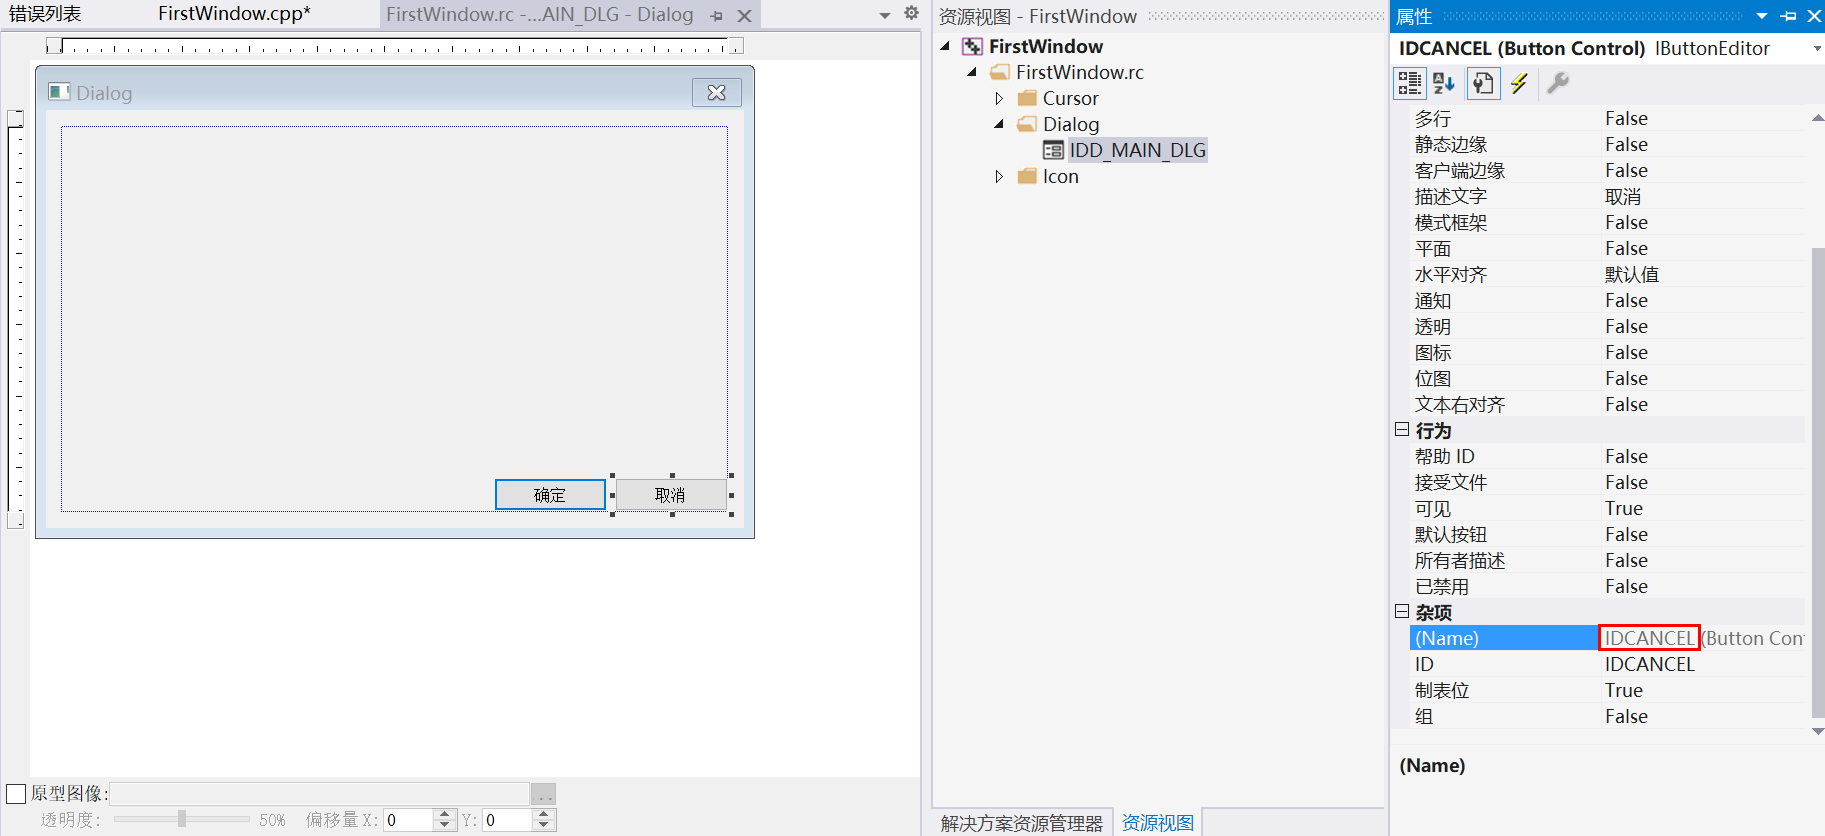1825x836 pixels.
Task: Pin the FirstWindow.rc Dialog tab
Action: click(x=716, y=16)
